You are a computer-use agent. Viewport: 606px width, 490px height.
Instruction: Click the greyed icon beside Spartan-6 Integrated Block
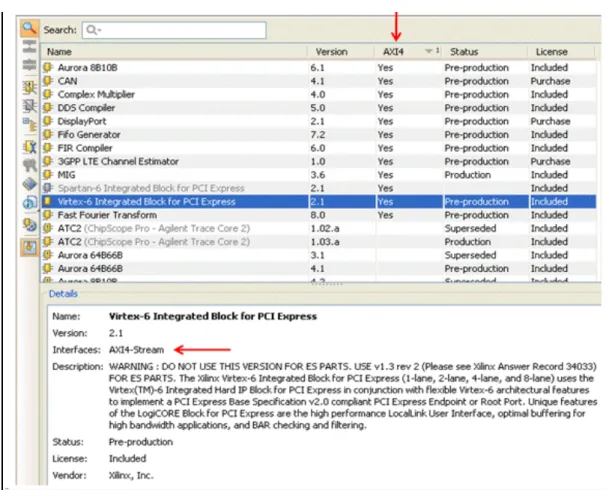coord(48,188)
